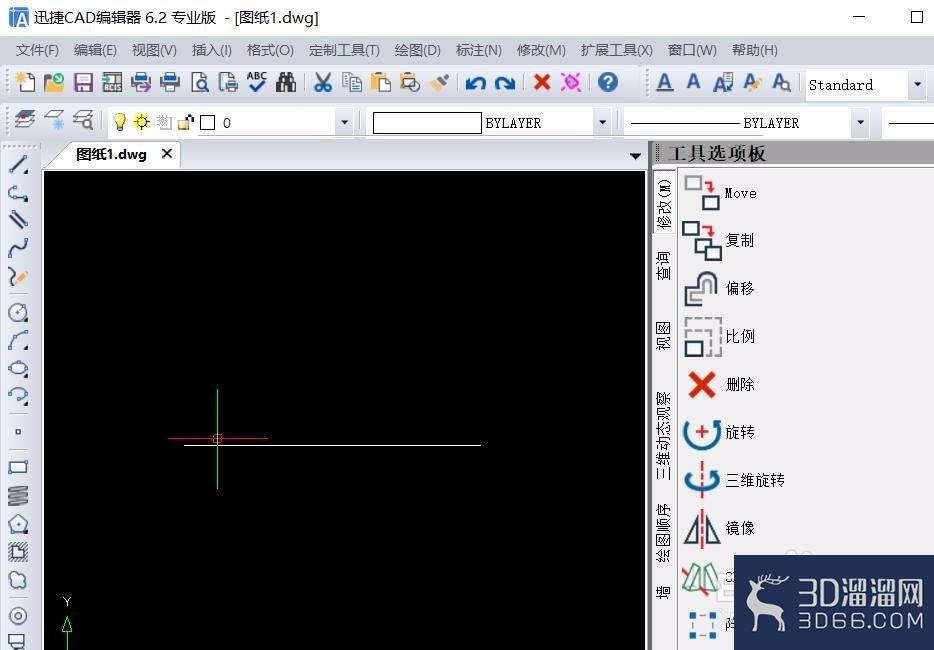The image size is (934, 650).
Task: Open the 标注(N) menu
Action: pos(478,50)
